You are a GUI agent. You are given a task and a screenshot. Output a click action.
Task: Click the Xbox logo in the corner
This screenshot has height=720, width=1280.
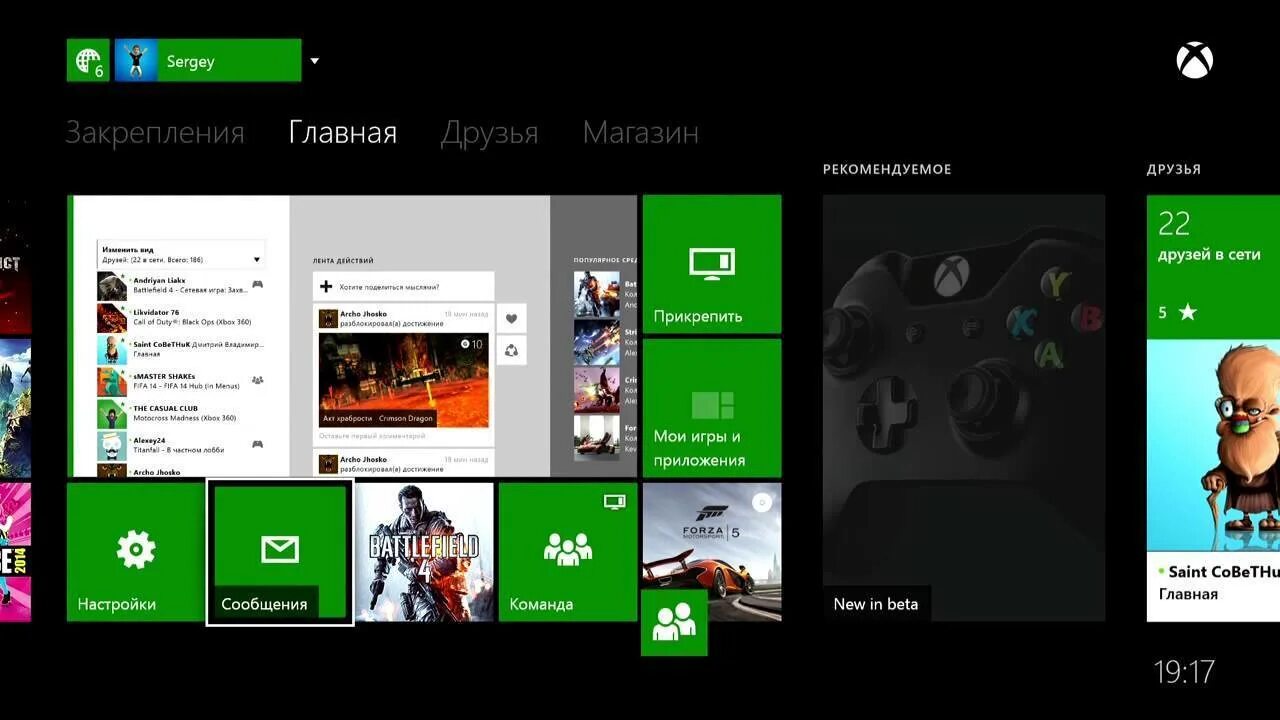[1194, 61]
